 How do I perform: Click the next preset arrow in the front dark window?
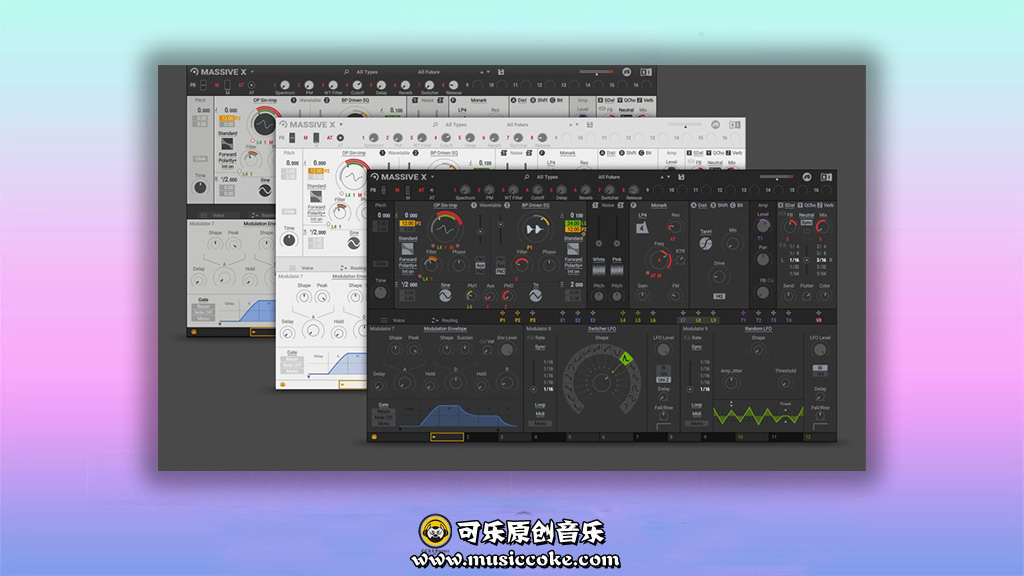[x=669, y=177]
